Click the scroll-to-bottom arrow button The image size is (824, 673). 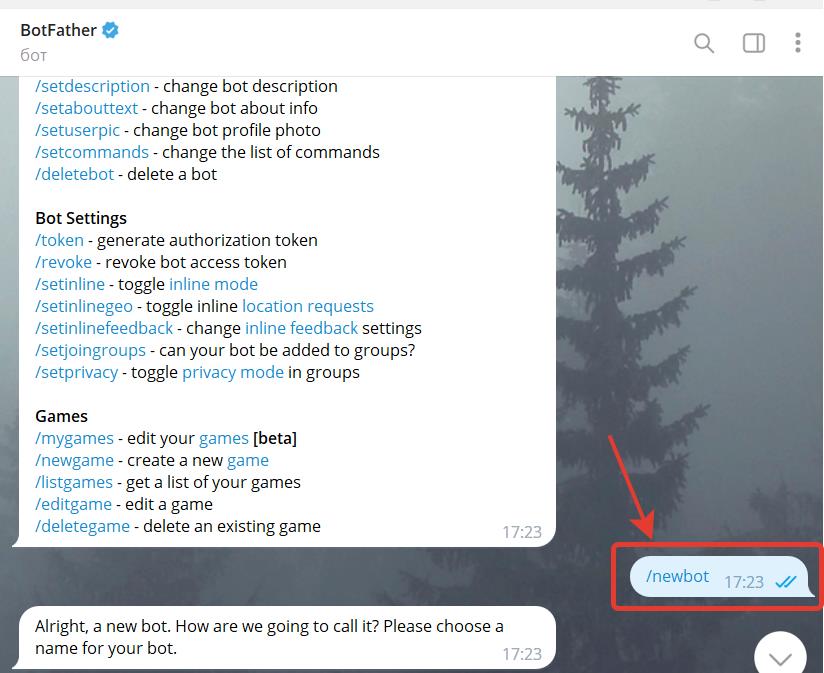(780, 657)
